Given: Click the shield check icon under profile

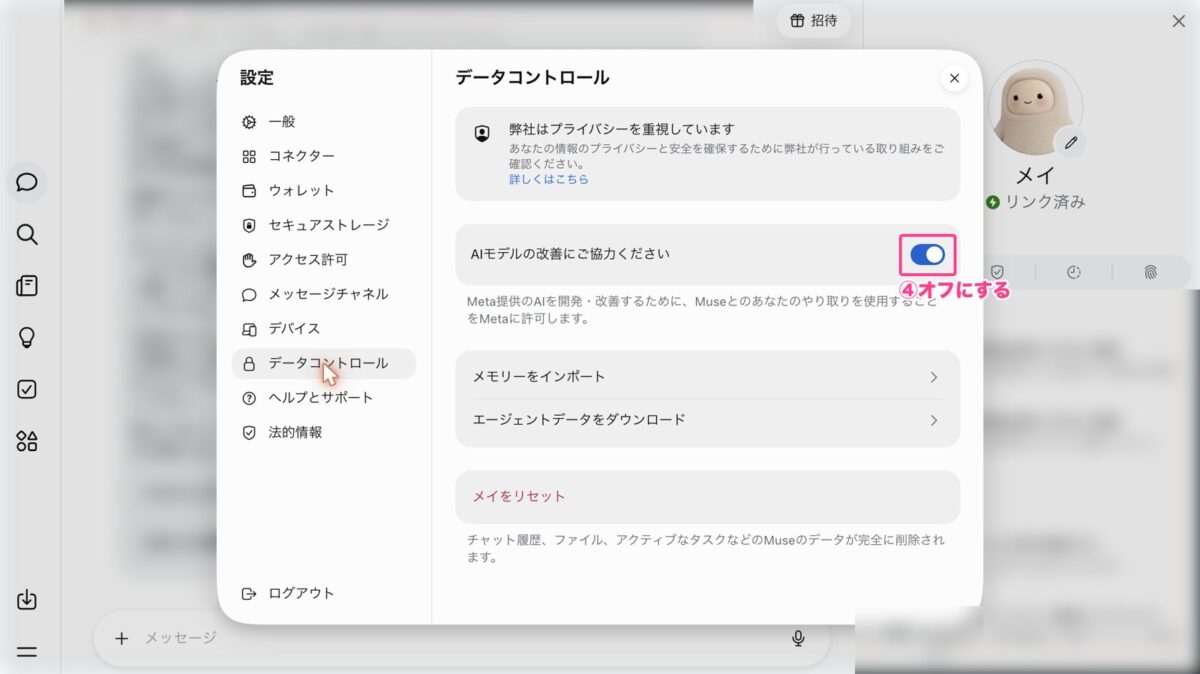Looking at the screenshot, I should click(997, 272).
